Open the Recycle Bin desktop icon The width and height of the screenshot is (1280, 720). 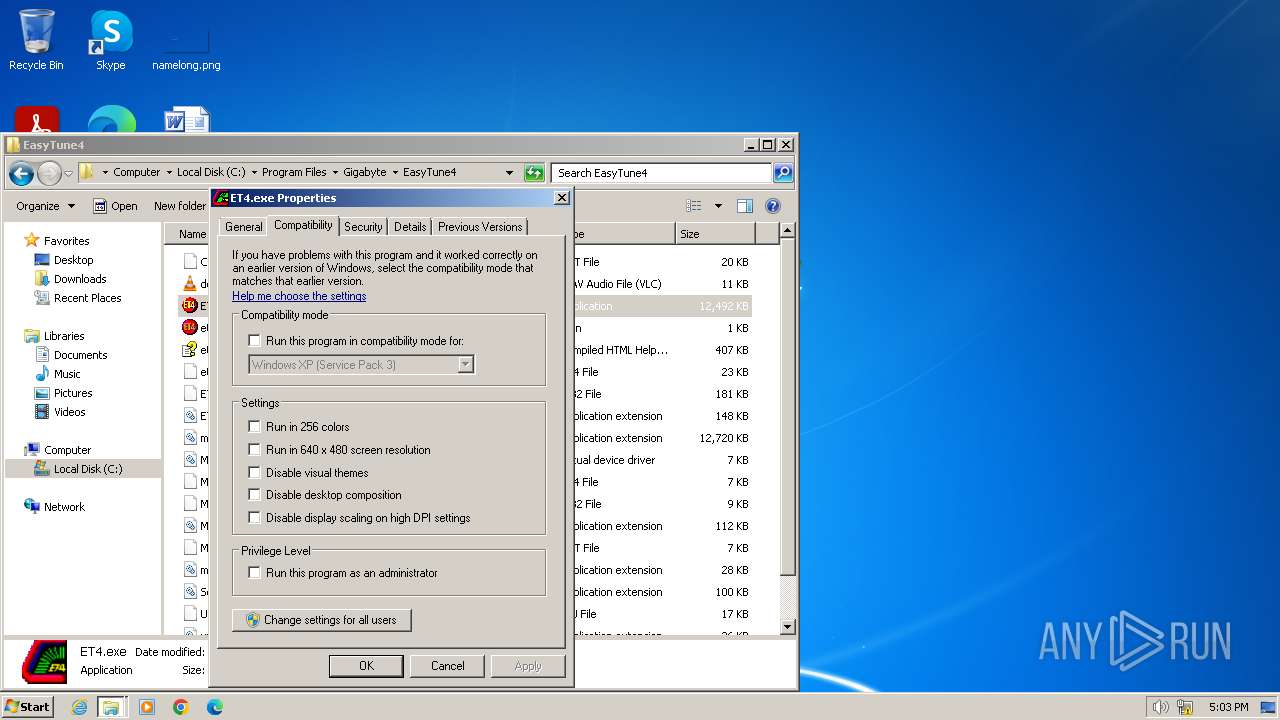(36, 40)
